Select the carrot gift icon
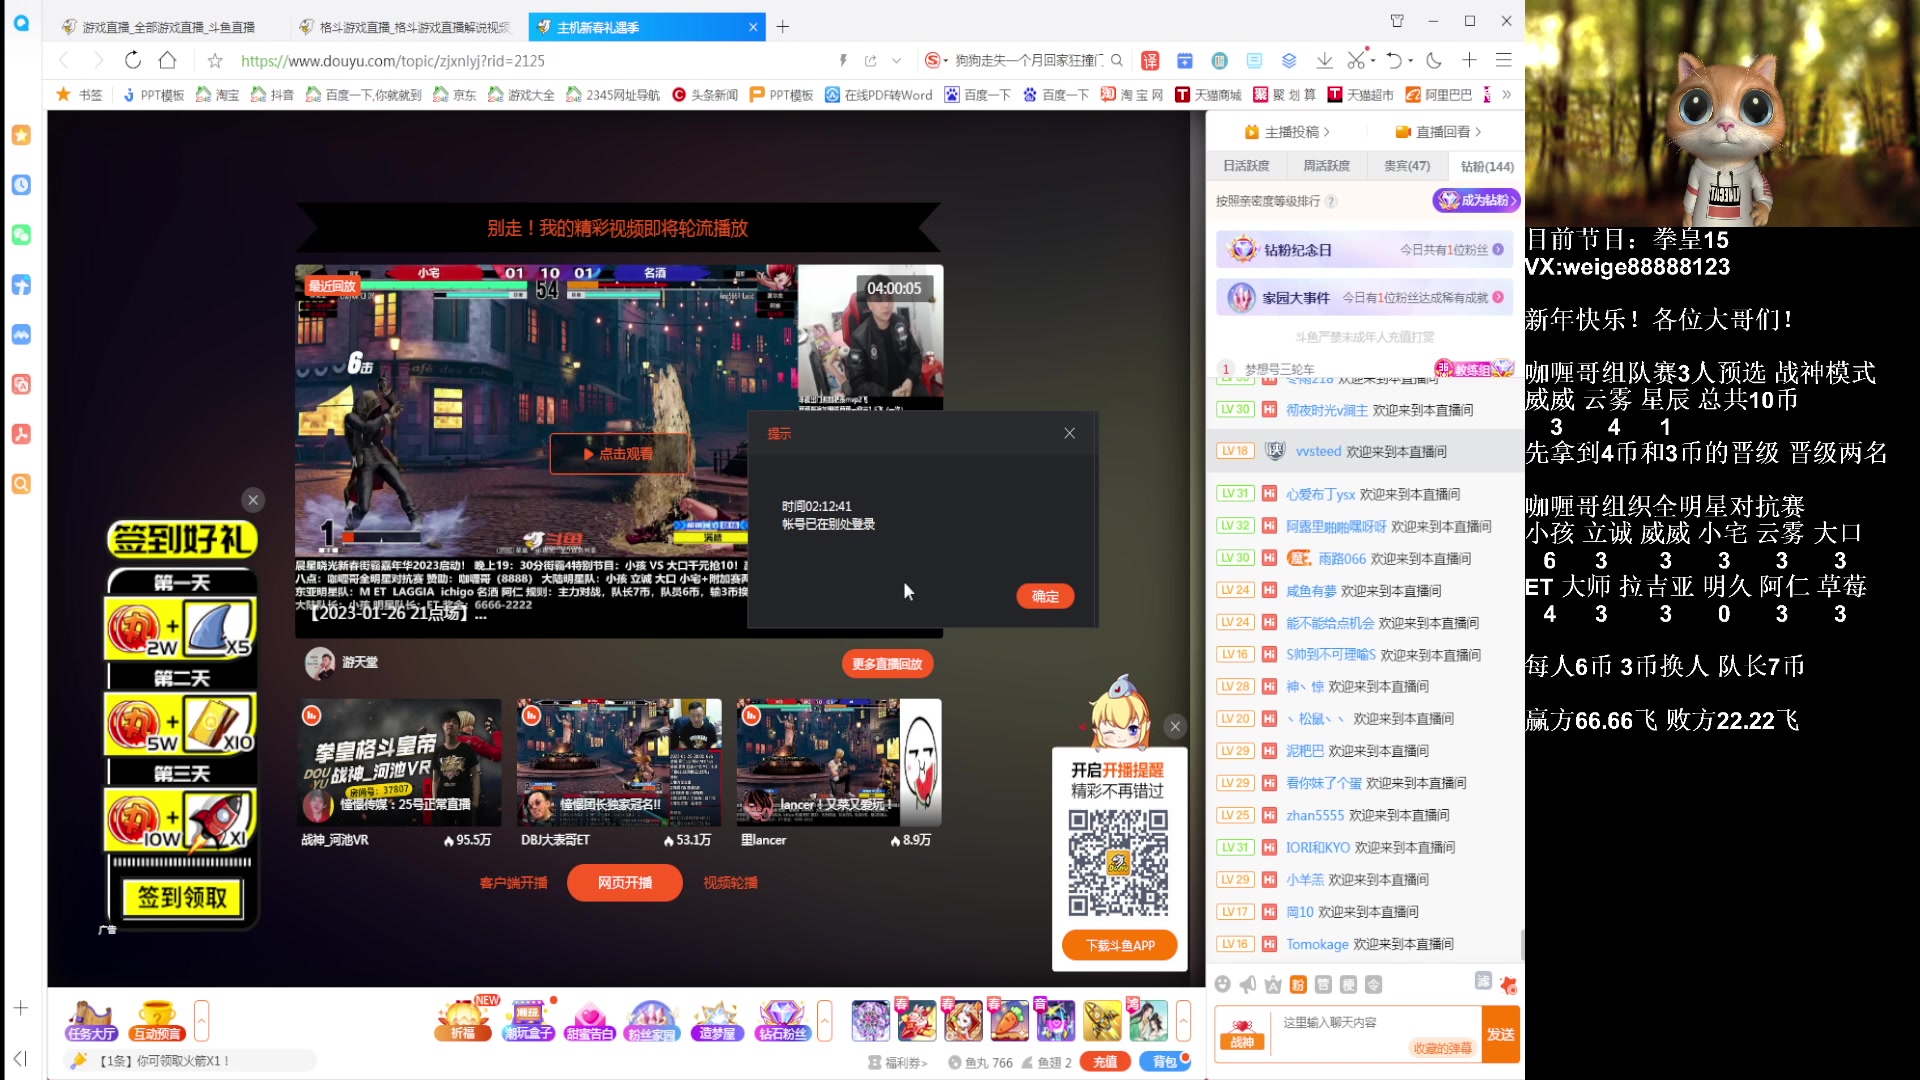 [x=1009, y=1020]
